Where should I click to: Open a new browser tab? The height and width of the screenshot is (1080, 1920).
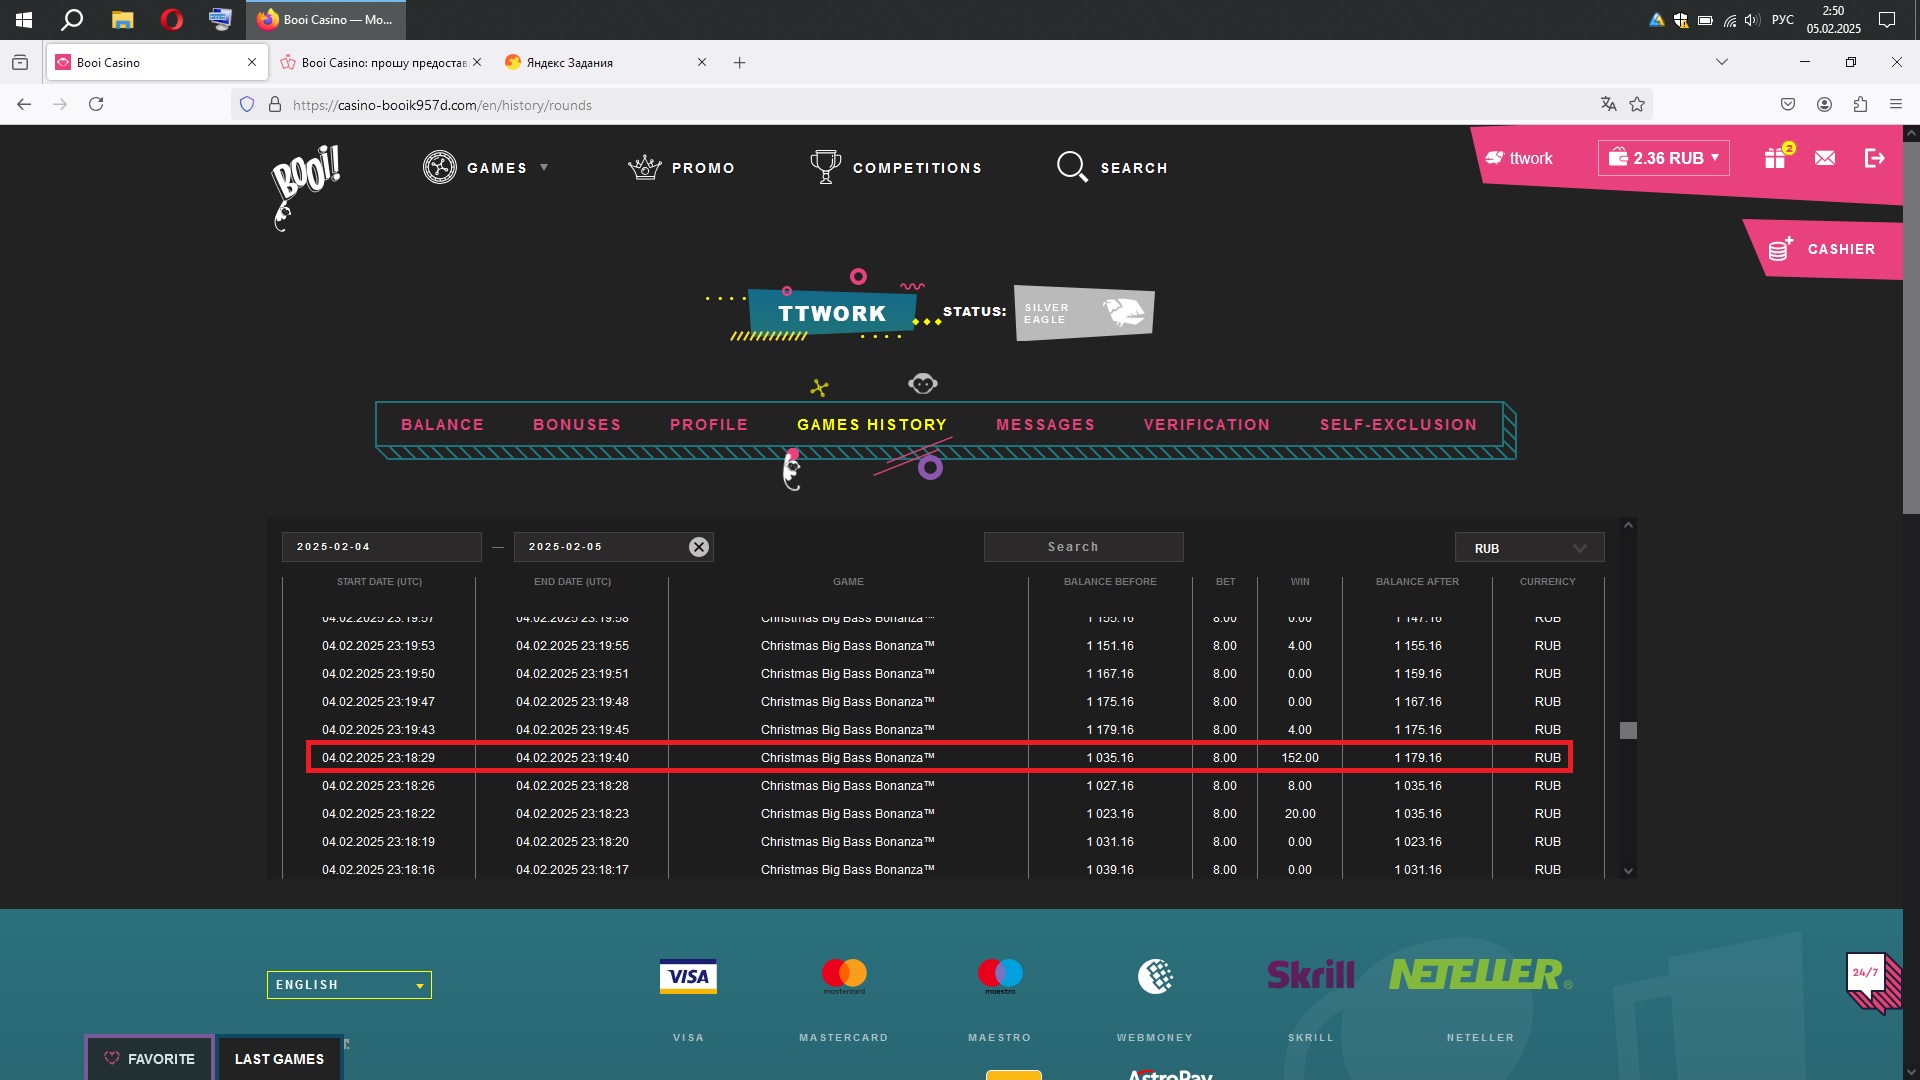739,62
